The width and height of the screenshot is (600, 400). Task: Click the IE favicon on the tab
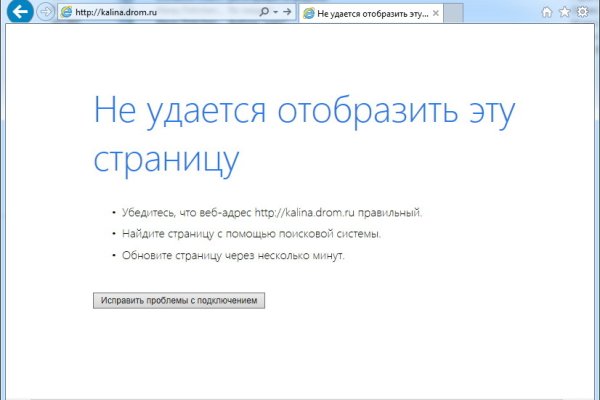[x=309, y=13]
